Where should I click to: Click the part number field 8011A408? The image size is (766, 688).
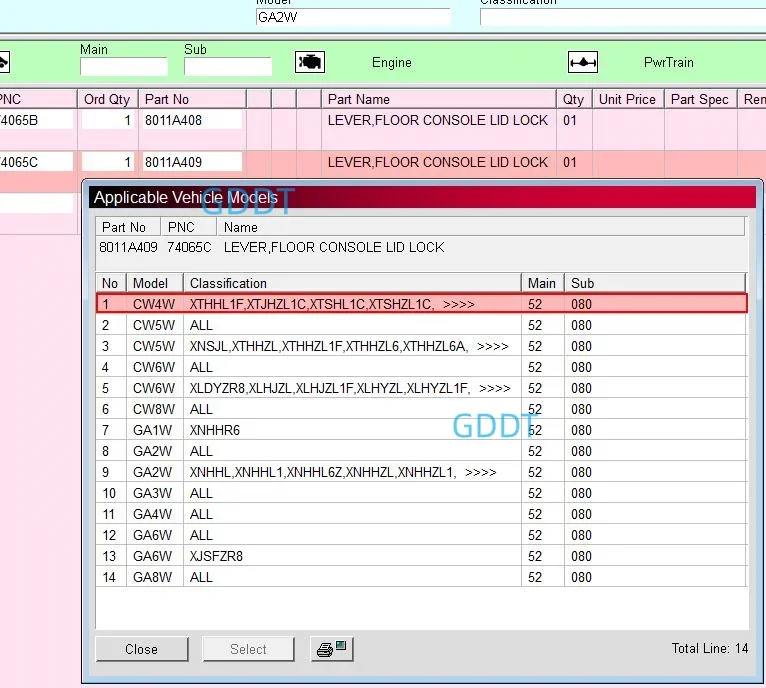(192, 120)
